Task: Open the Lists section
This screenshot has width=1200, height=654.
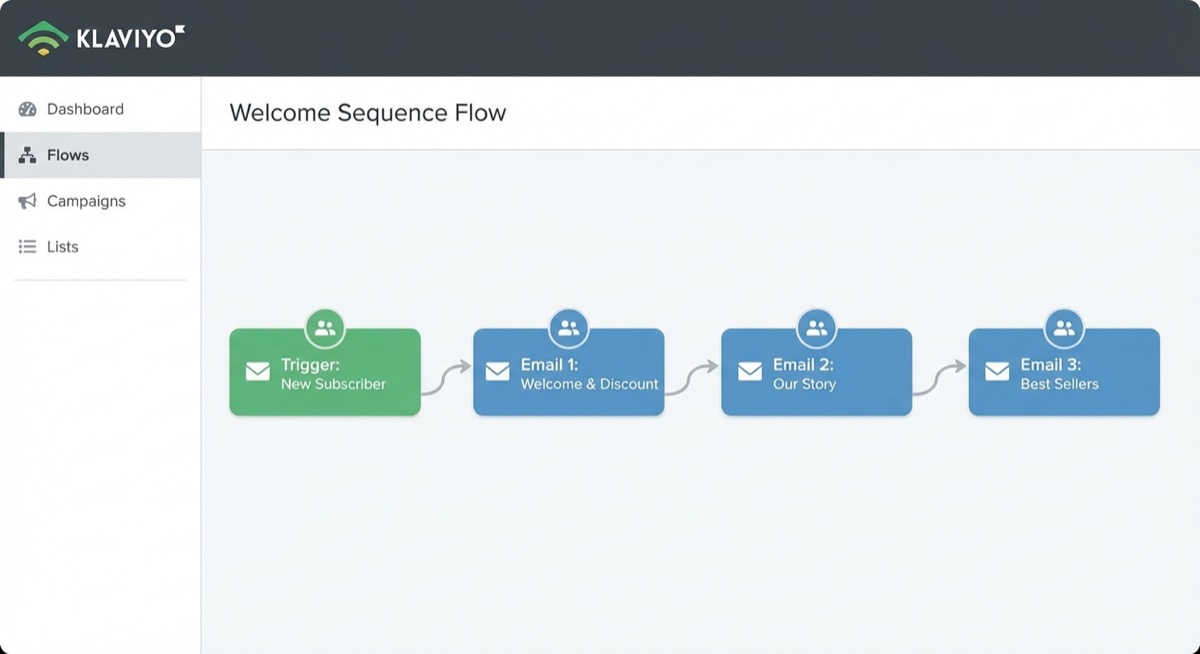Action: pyautogui.click(x=63, y=247)
